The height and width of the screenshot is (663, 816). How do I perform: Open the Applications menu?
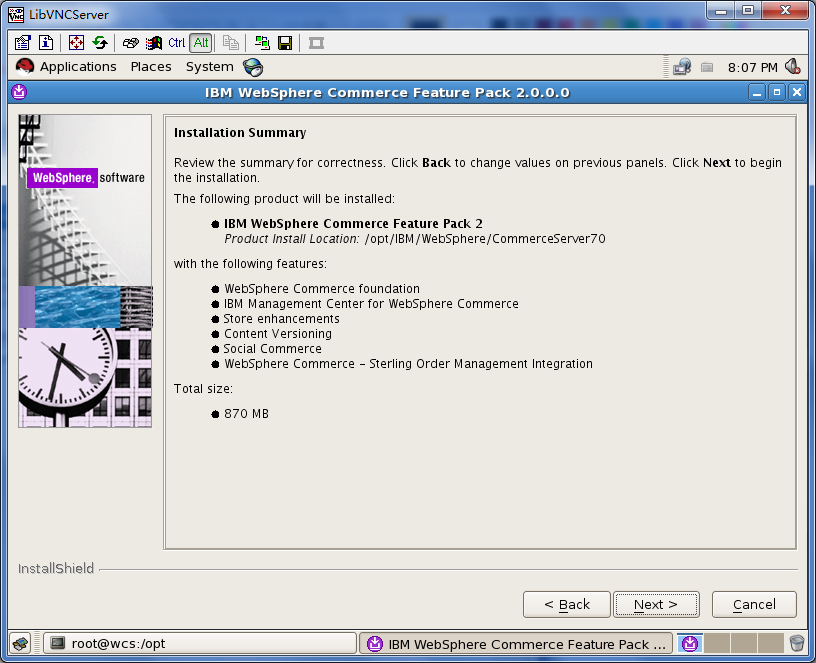(x=78, y=67)
